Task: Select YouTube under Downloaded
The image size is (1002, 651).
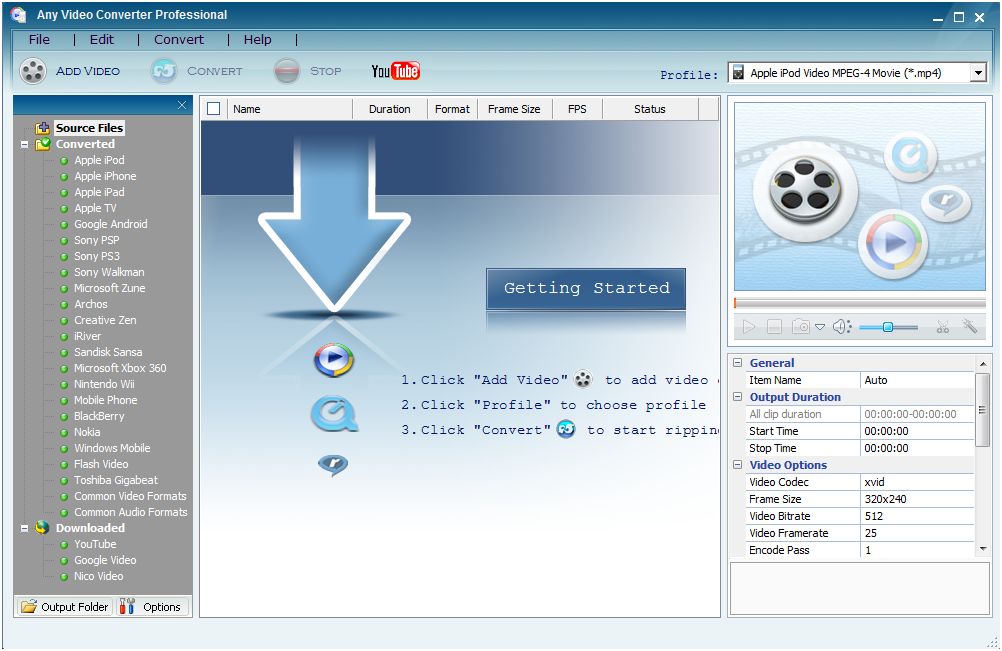Action: tap(95, 544)
